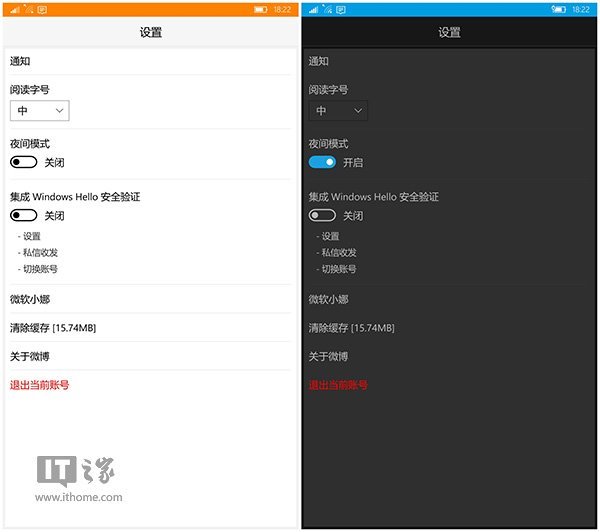Click red 退出当前账号 link in light theme
This screenshot has width=600, height=532.
(39, 385)
